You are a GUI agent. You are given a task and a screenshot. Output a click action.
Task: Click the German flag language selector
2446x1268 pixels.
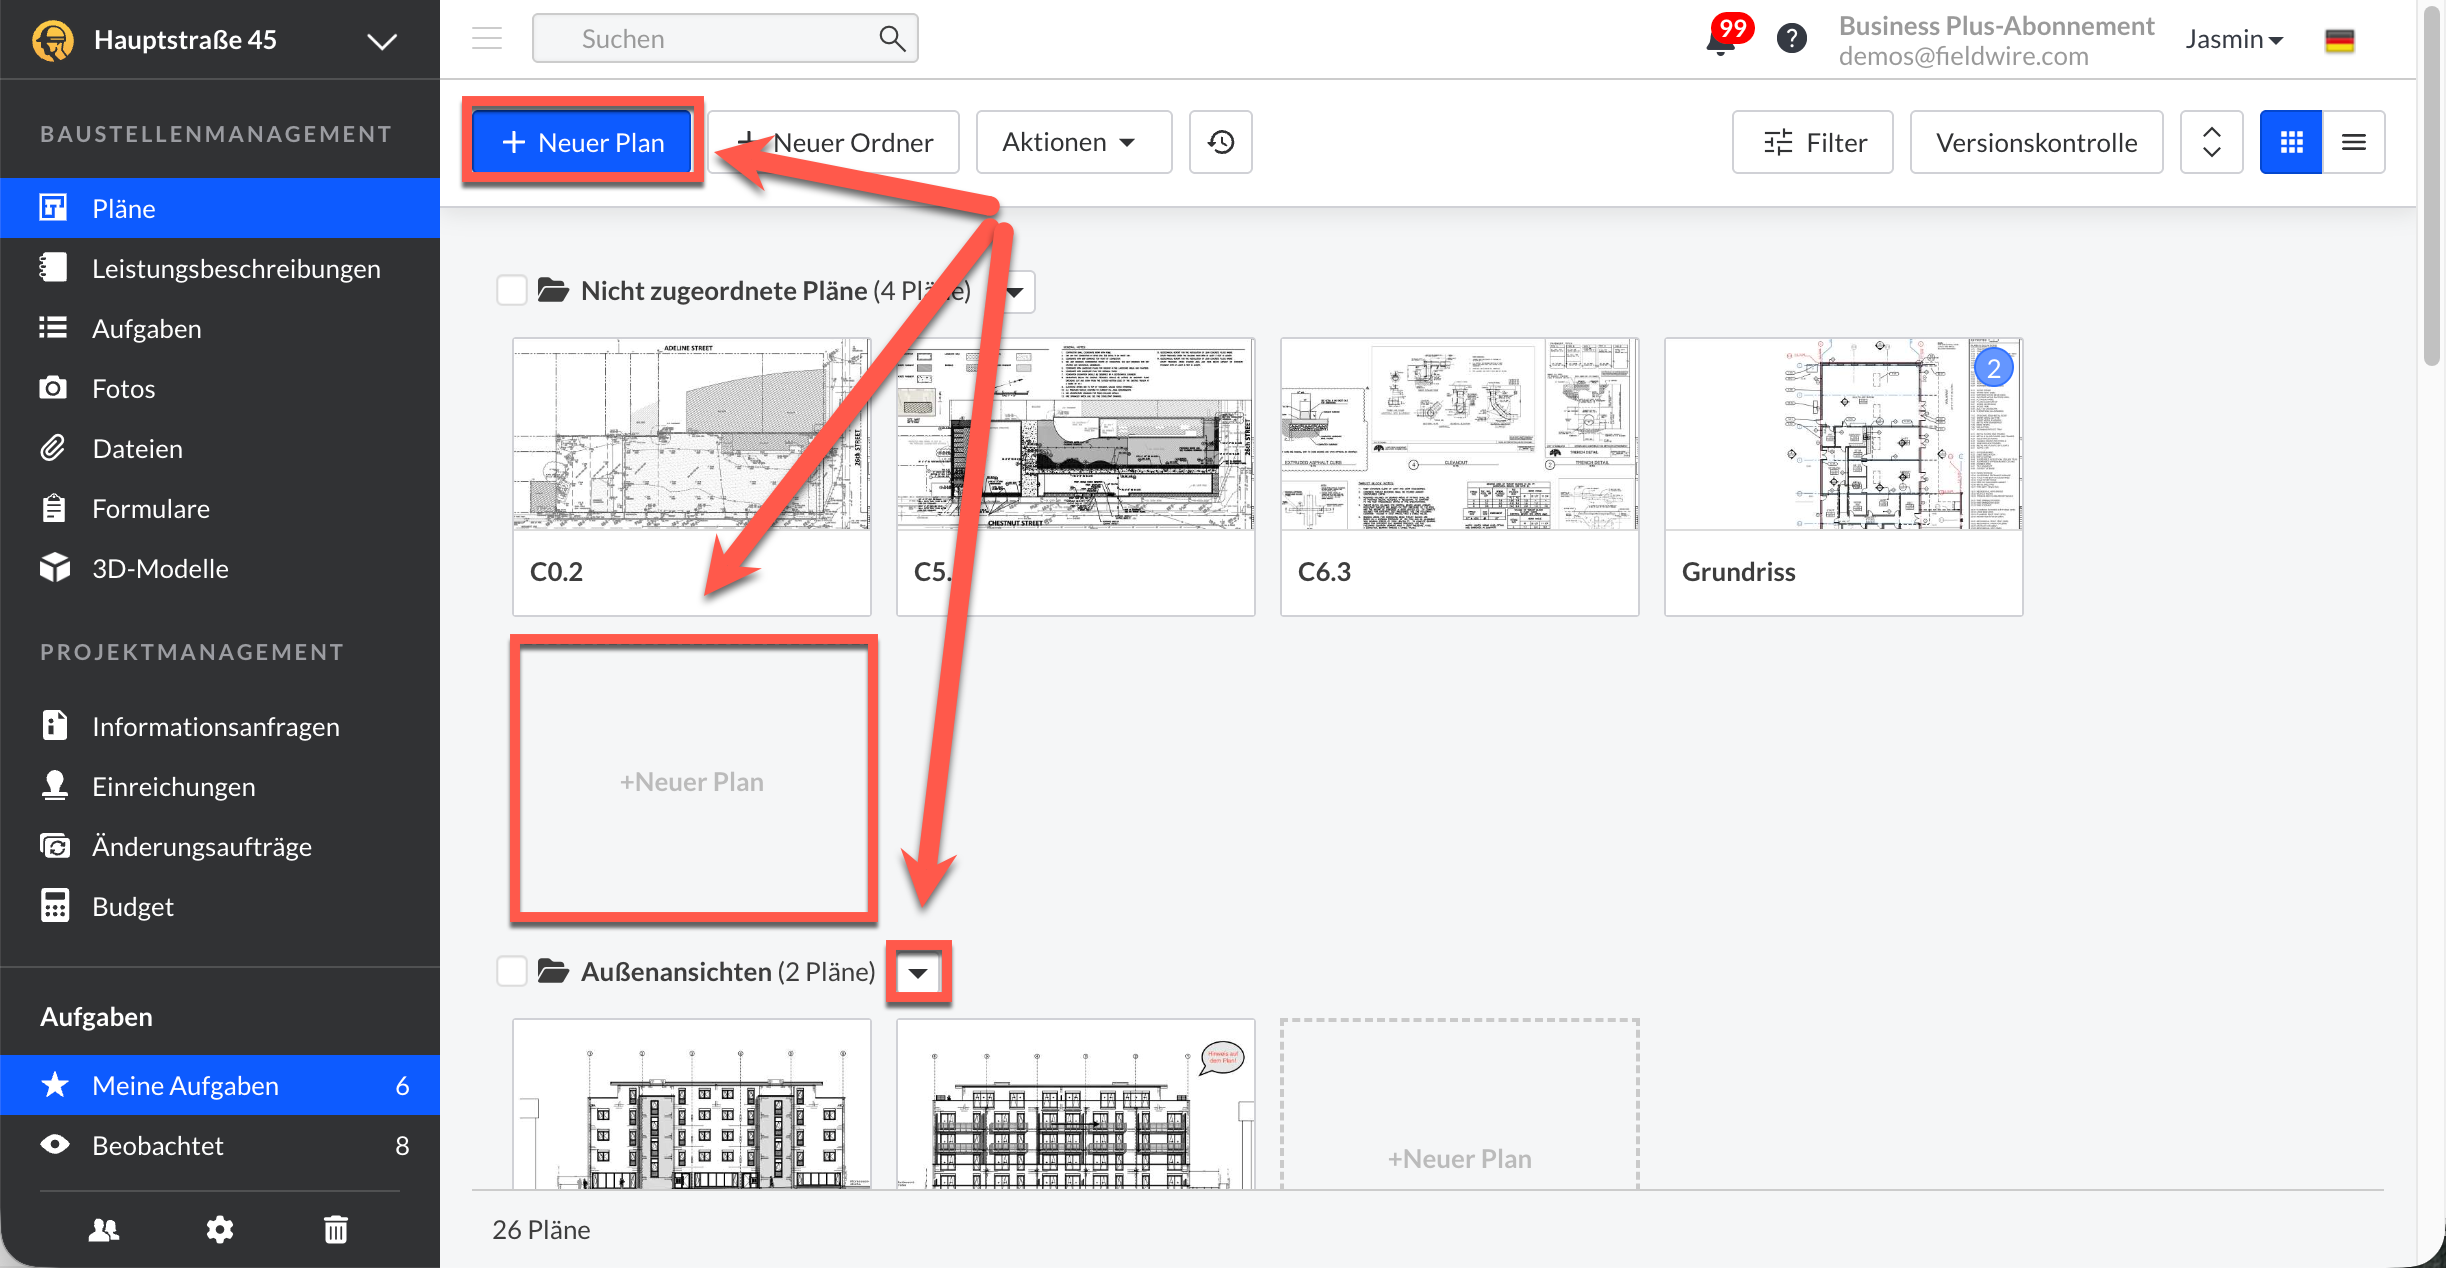tap(2339, 40)
